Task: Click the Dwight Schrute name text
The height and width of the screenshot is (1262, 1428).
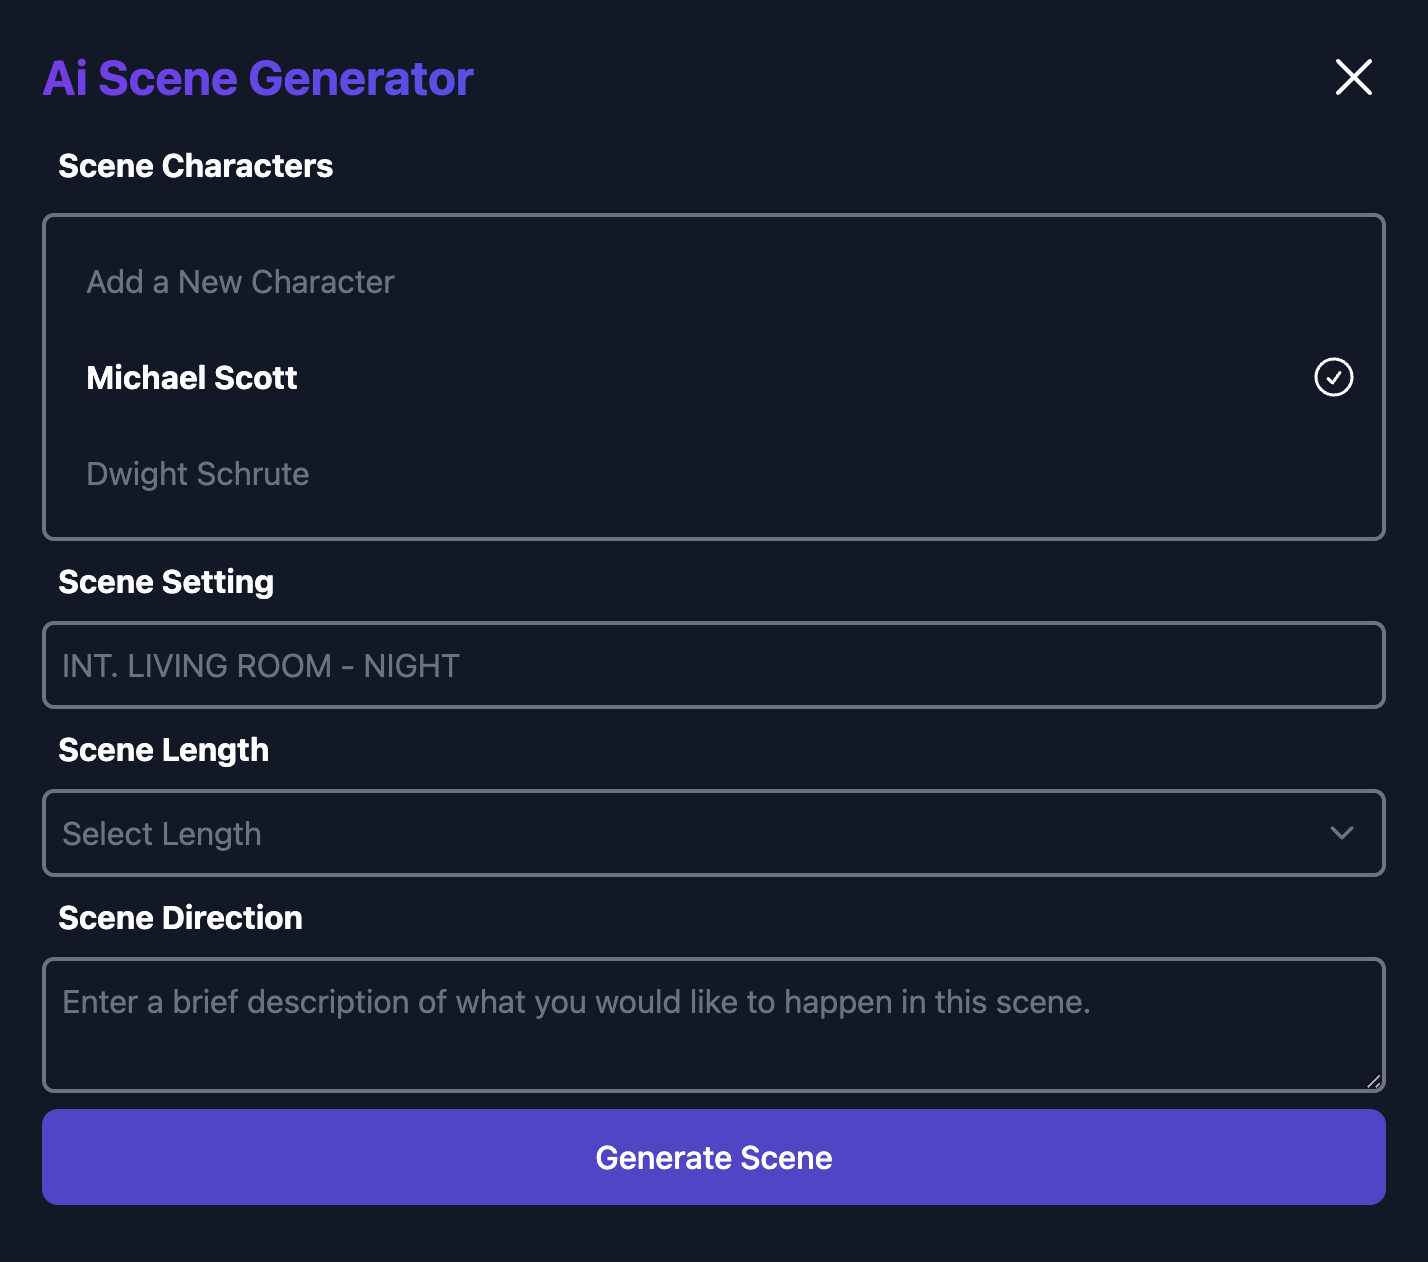Action: (x=198, y=474)
